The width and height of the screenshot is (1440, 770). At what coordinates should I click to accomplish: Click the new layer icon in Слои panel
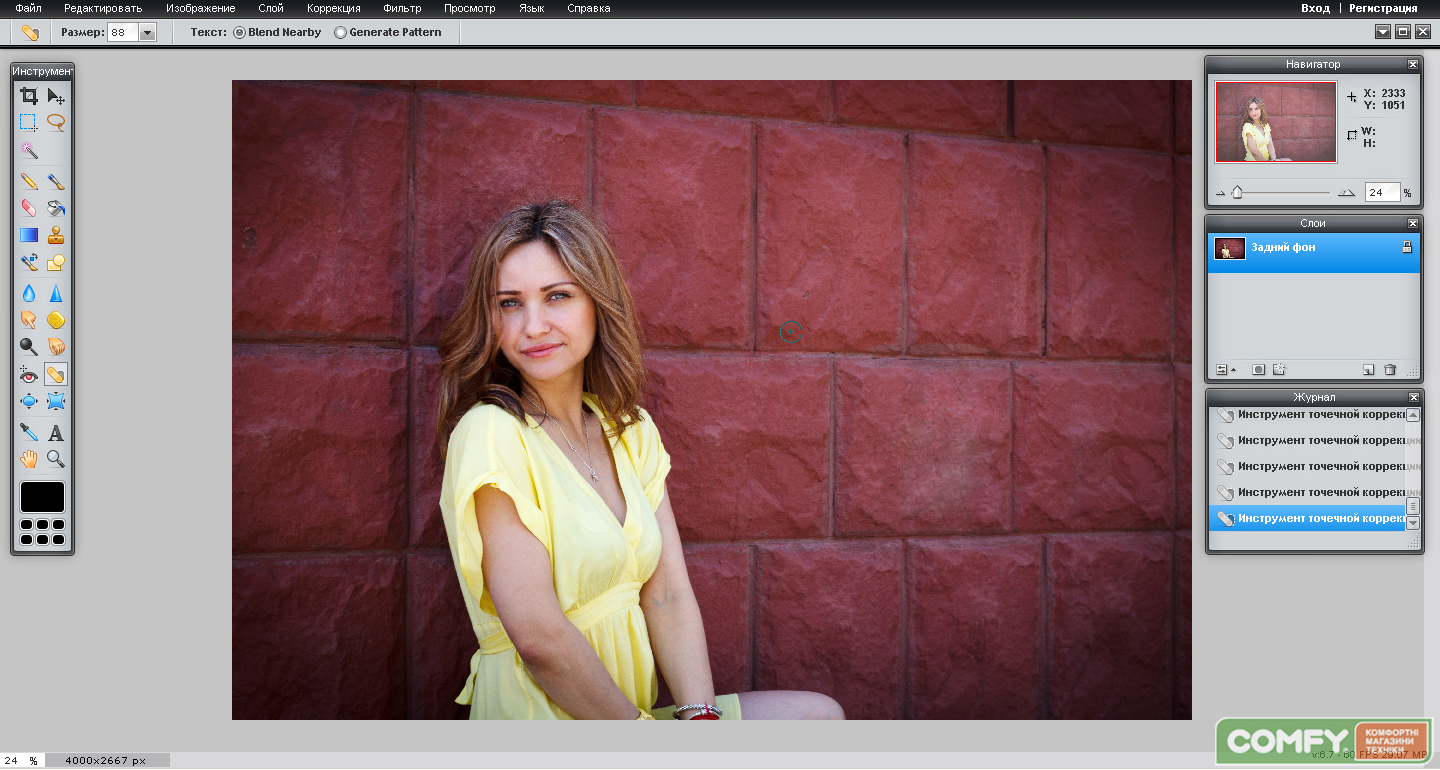pos(1368,370)
